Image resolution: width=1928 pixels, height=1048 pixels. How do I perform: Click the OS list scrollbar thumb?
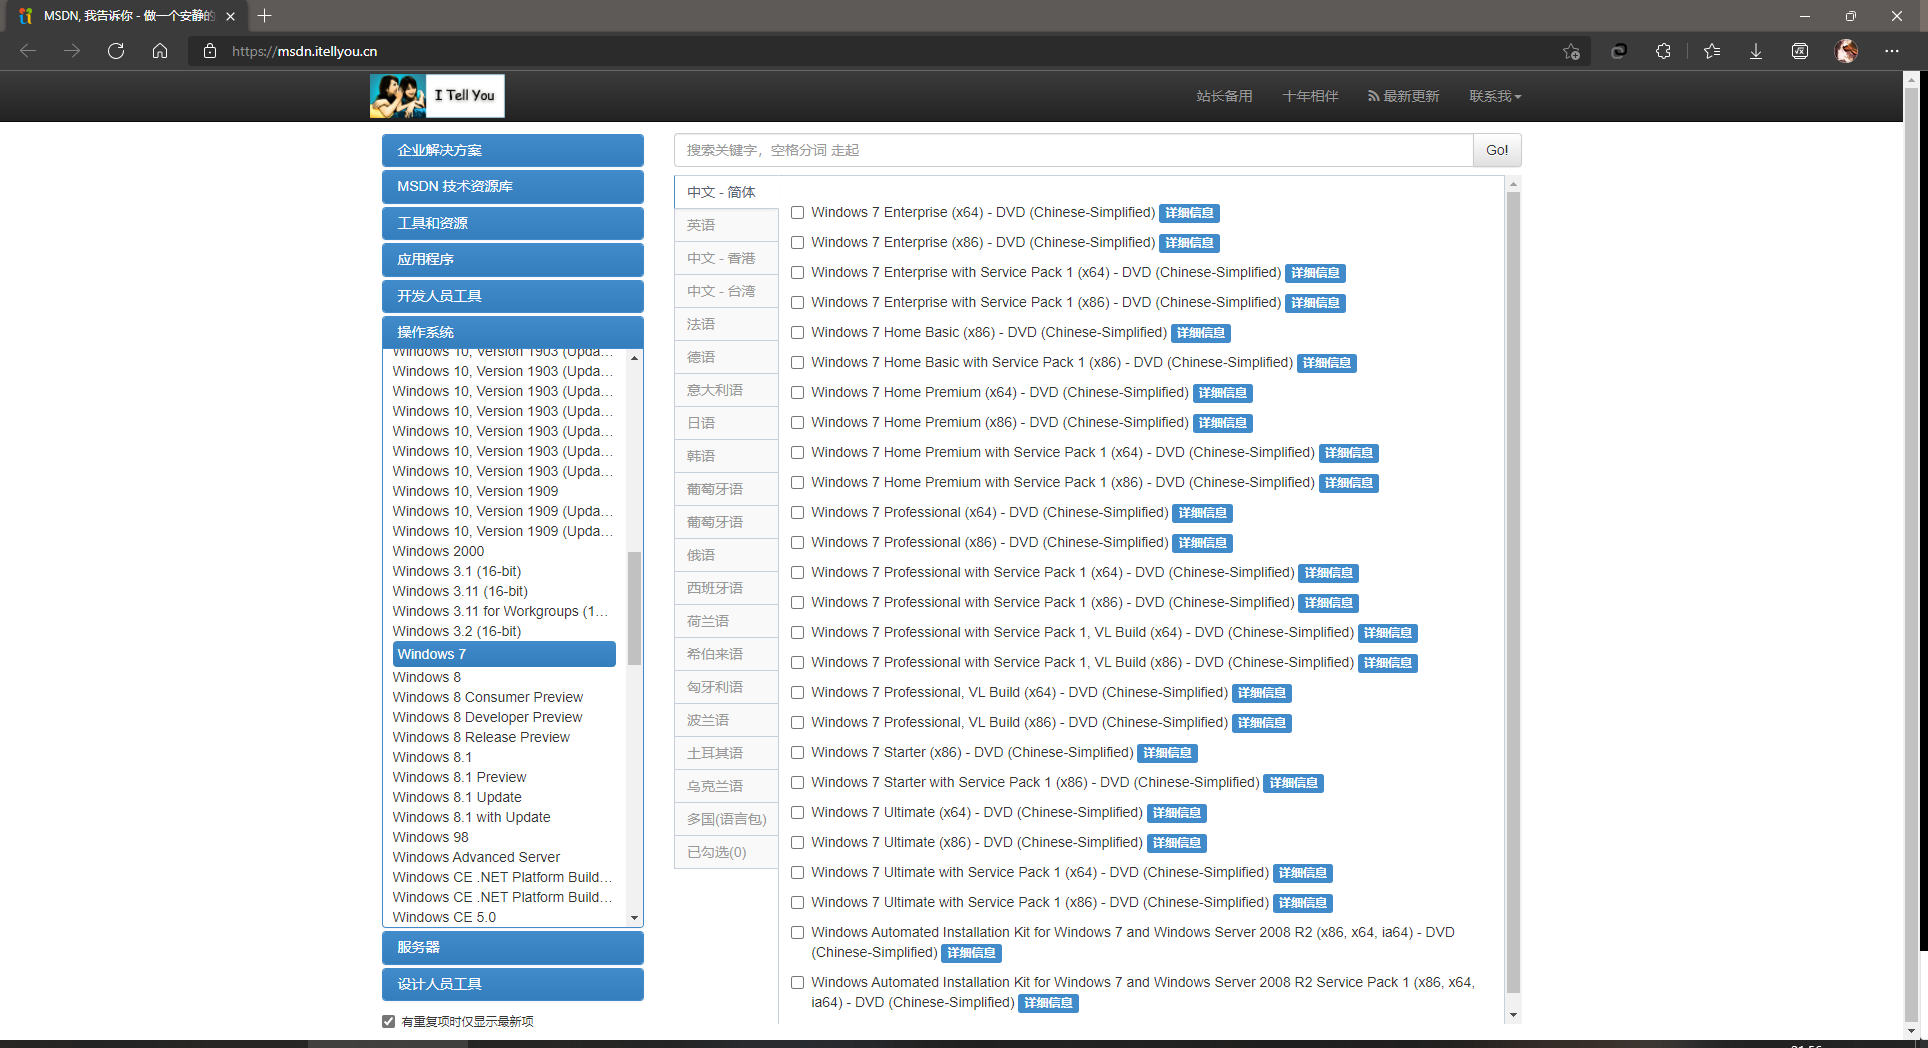click(x=634, y=608)
